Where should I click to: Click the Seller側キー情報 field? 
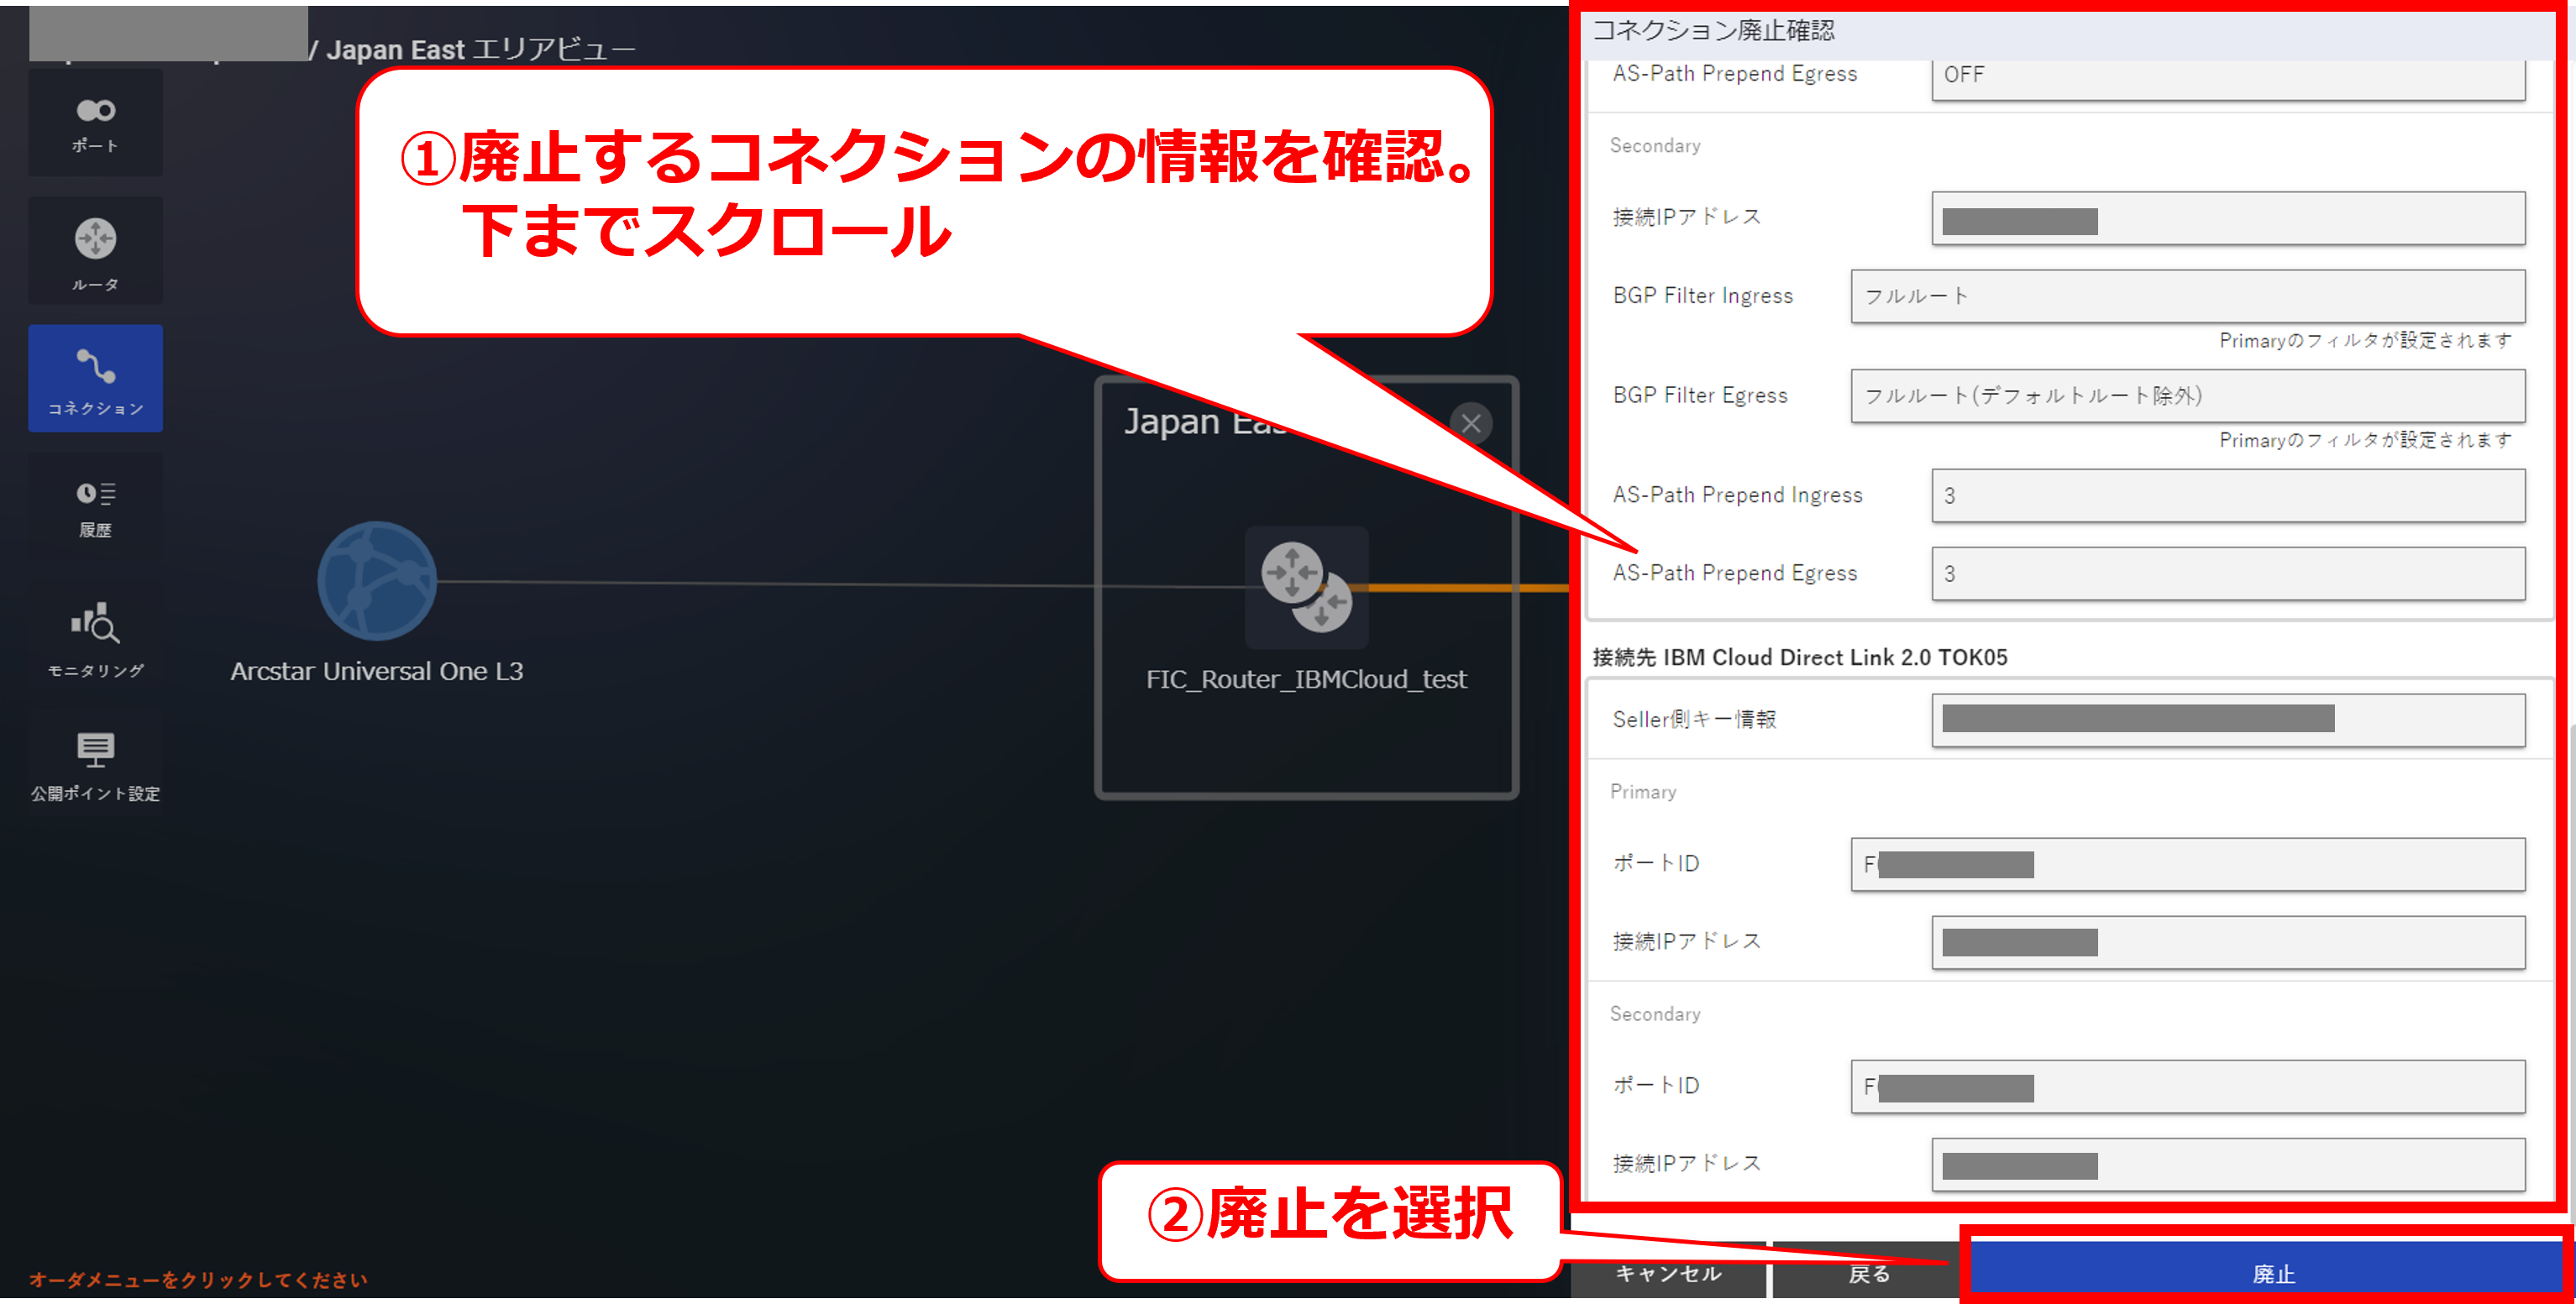coord(2227,720)
